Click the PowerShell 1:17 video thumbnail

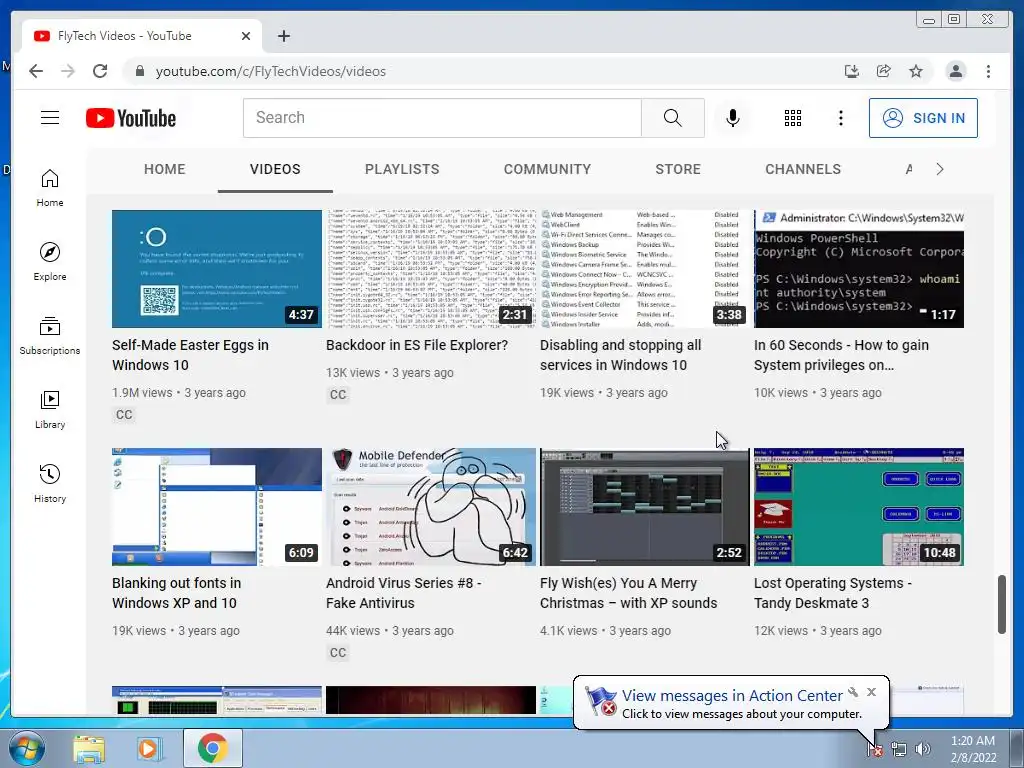pyautogui.click(x=859, y=268)
